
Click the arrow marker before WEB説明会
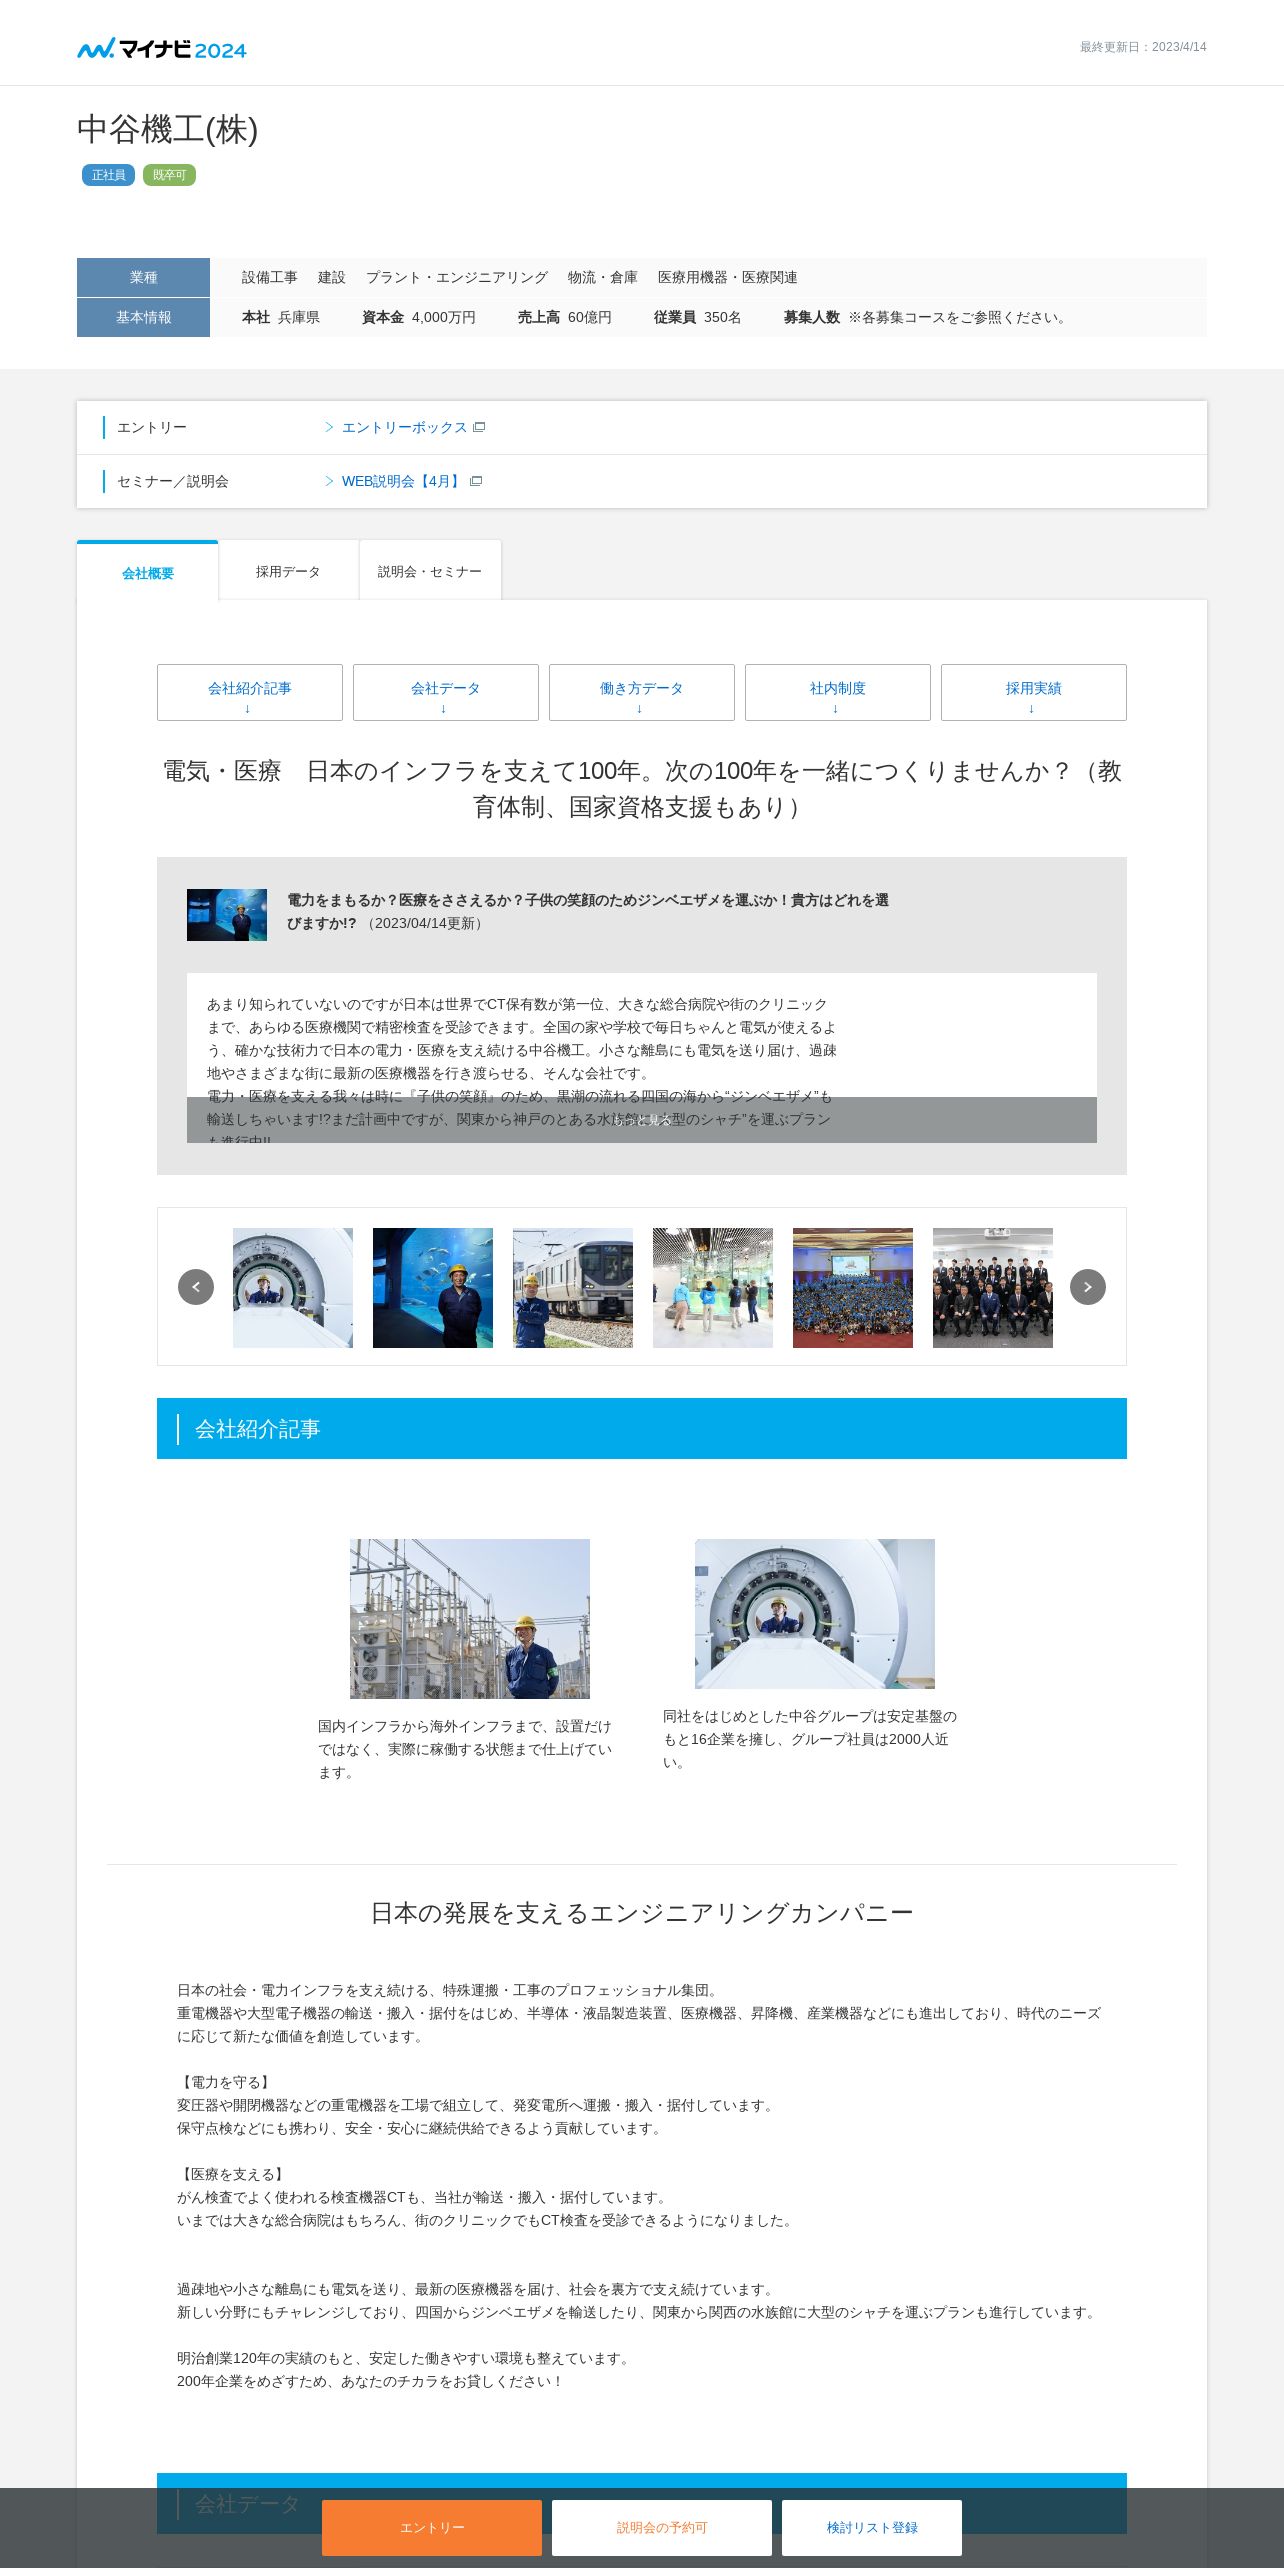tap(329, 481)
